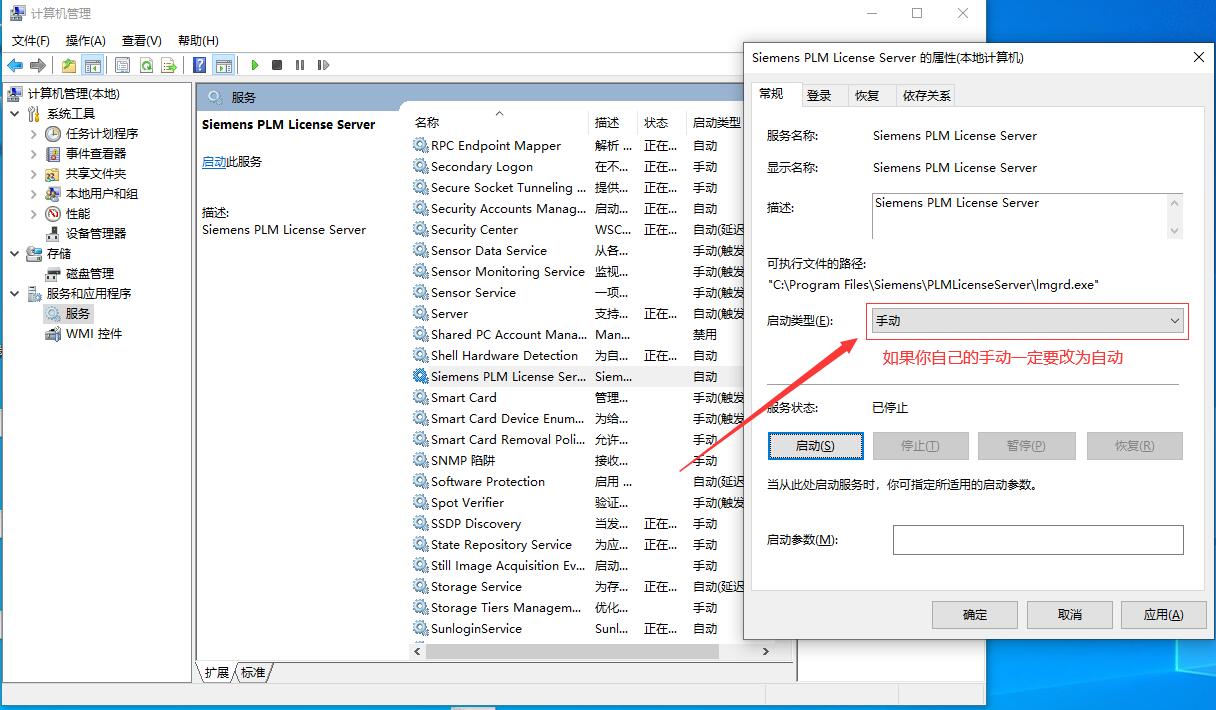The width and height of the screenshot is (1216, 710).
Task: Click the Stop Service square toolbar icon
Action: point(277,65)
